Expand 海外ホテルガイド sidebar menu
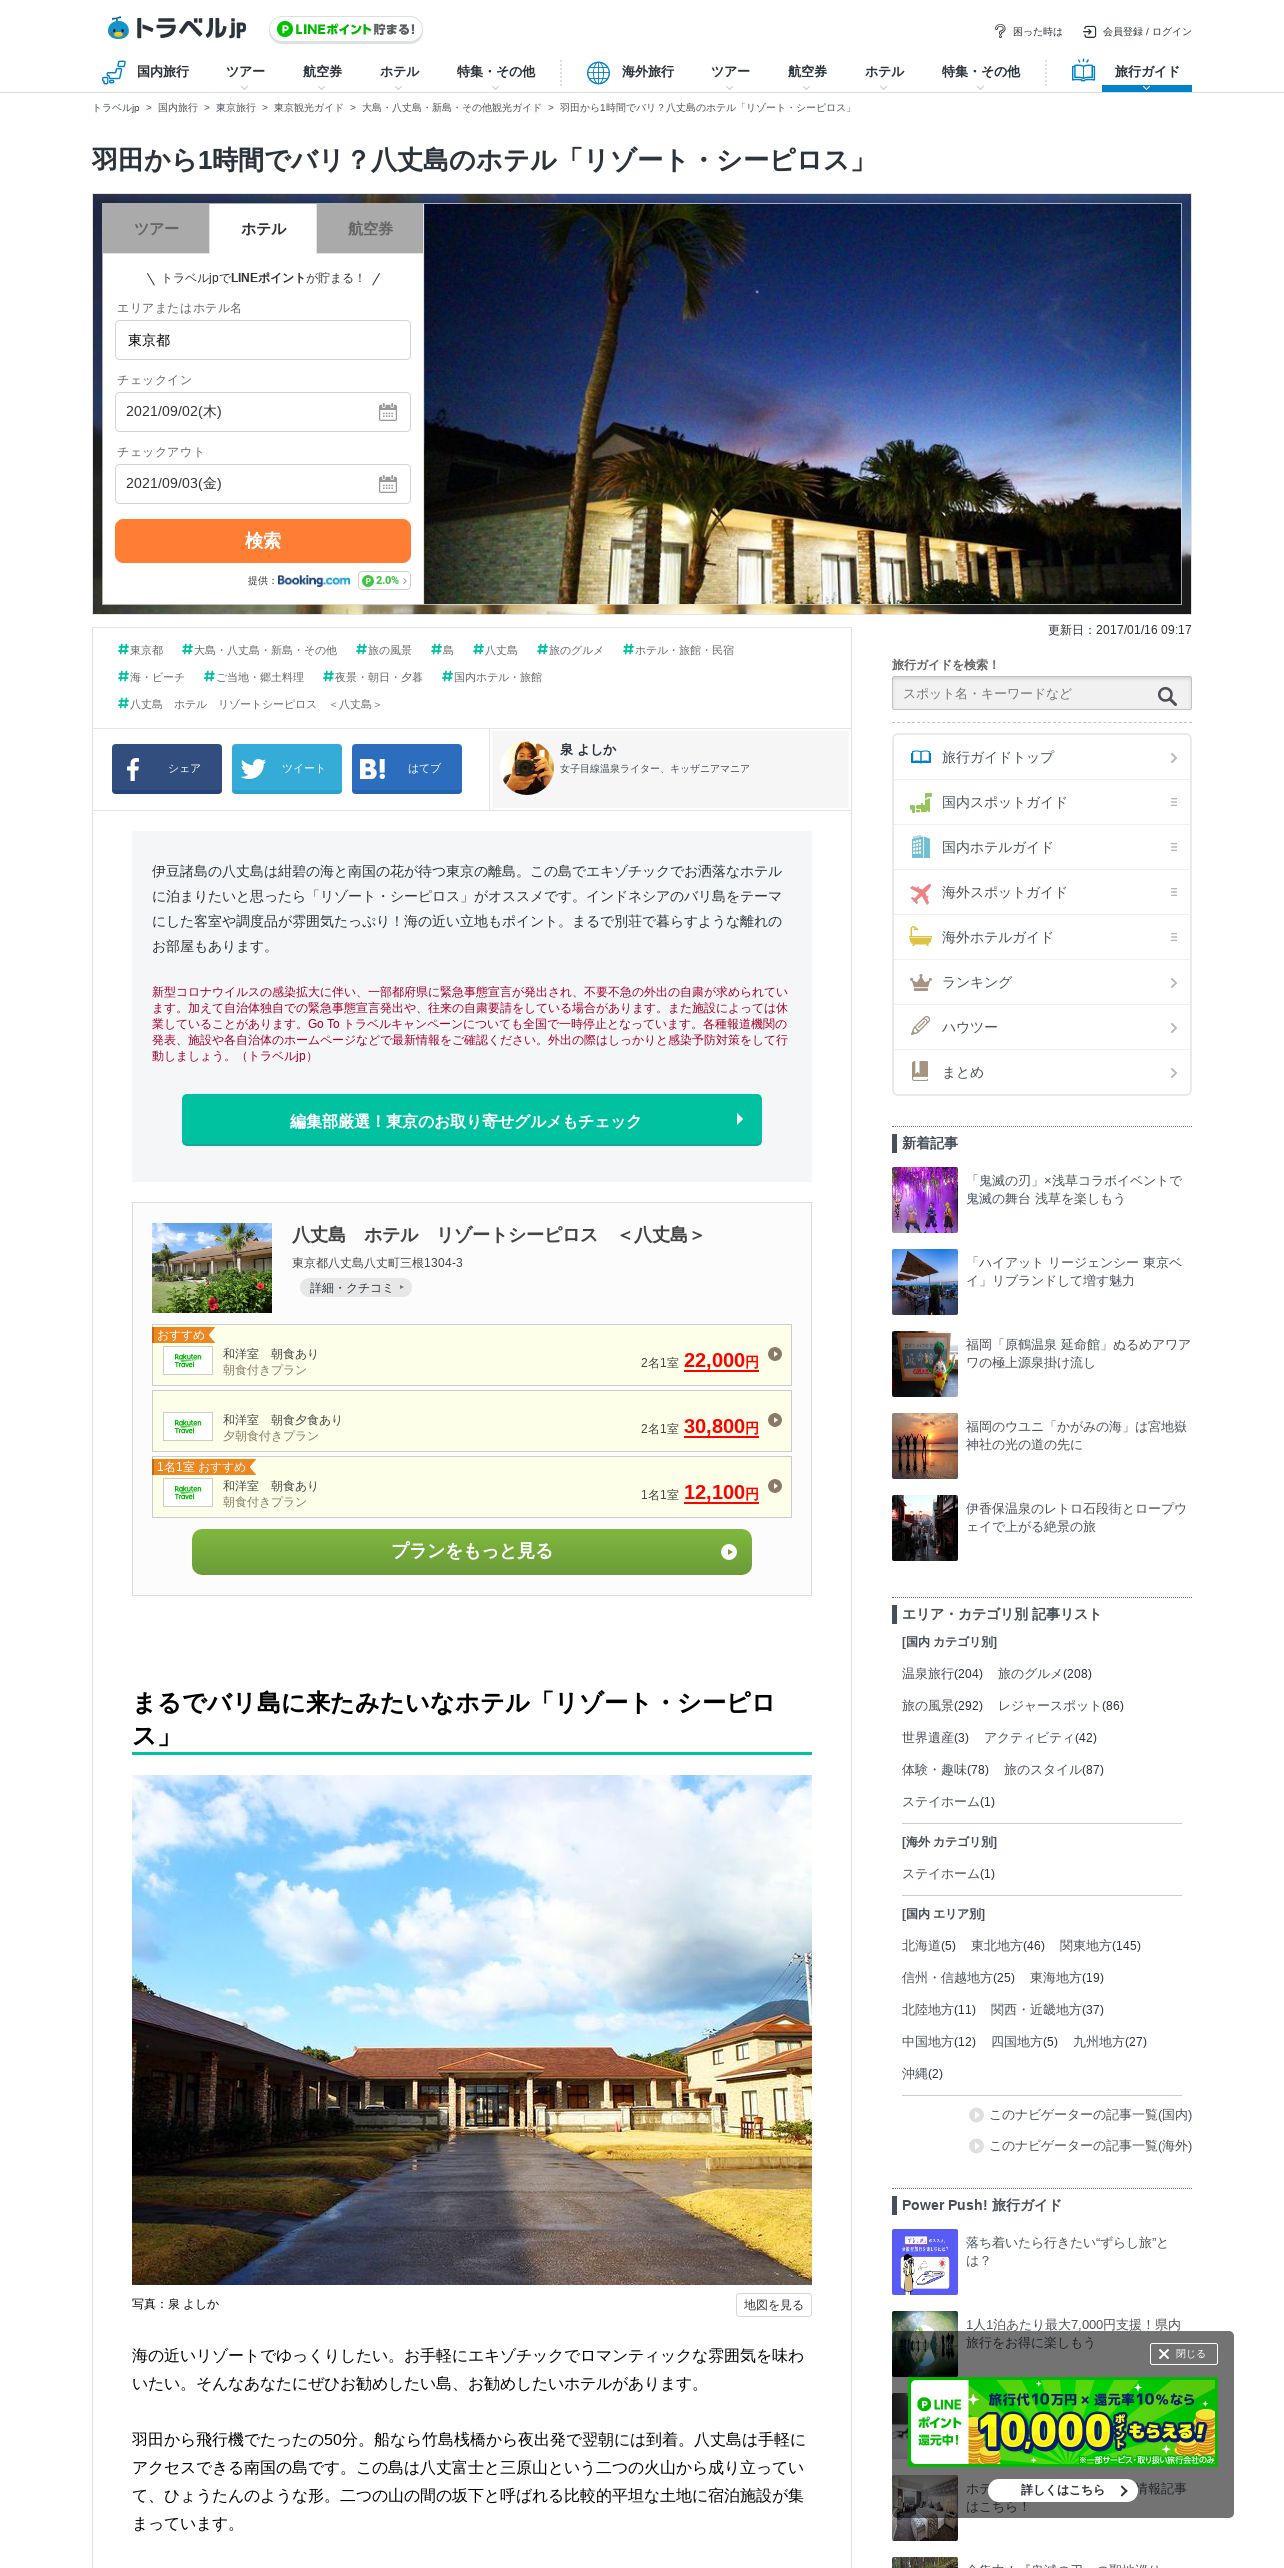 [1042, 937]
